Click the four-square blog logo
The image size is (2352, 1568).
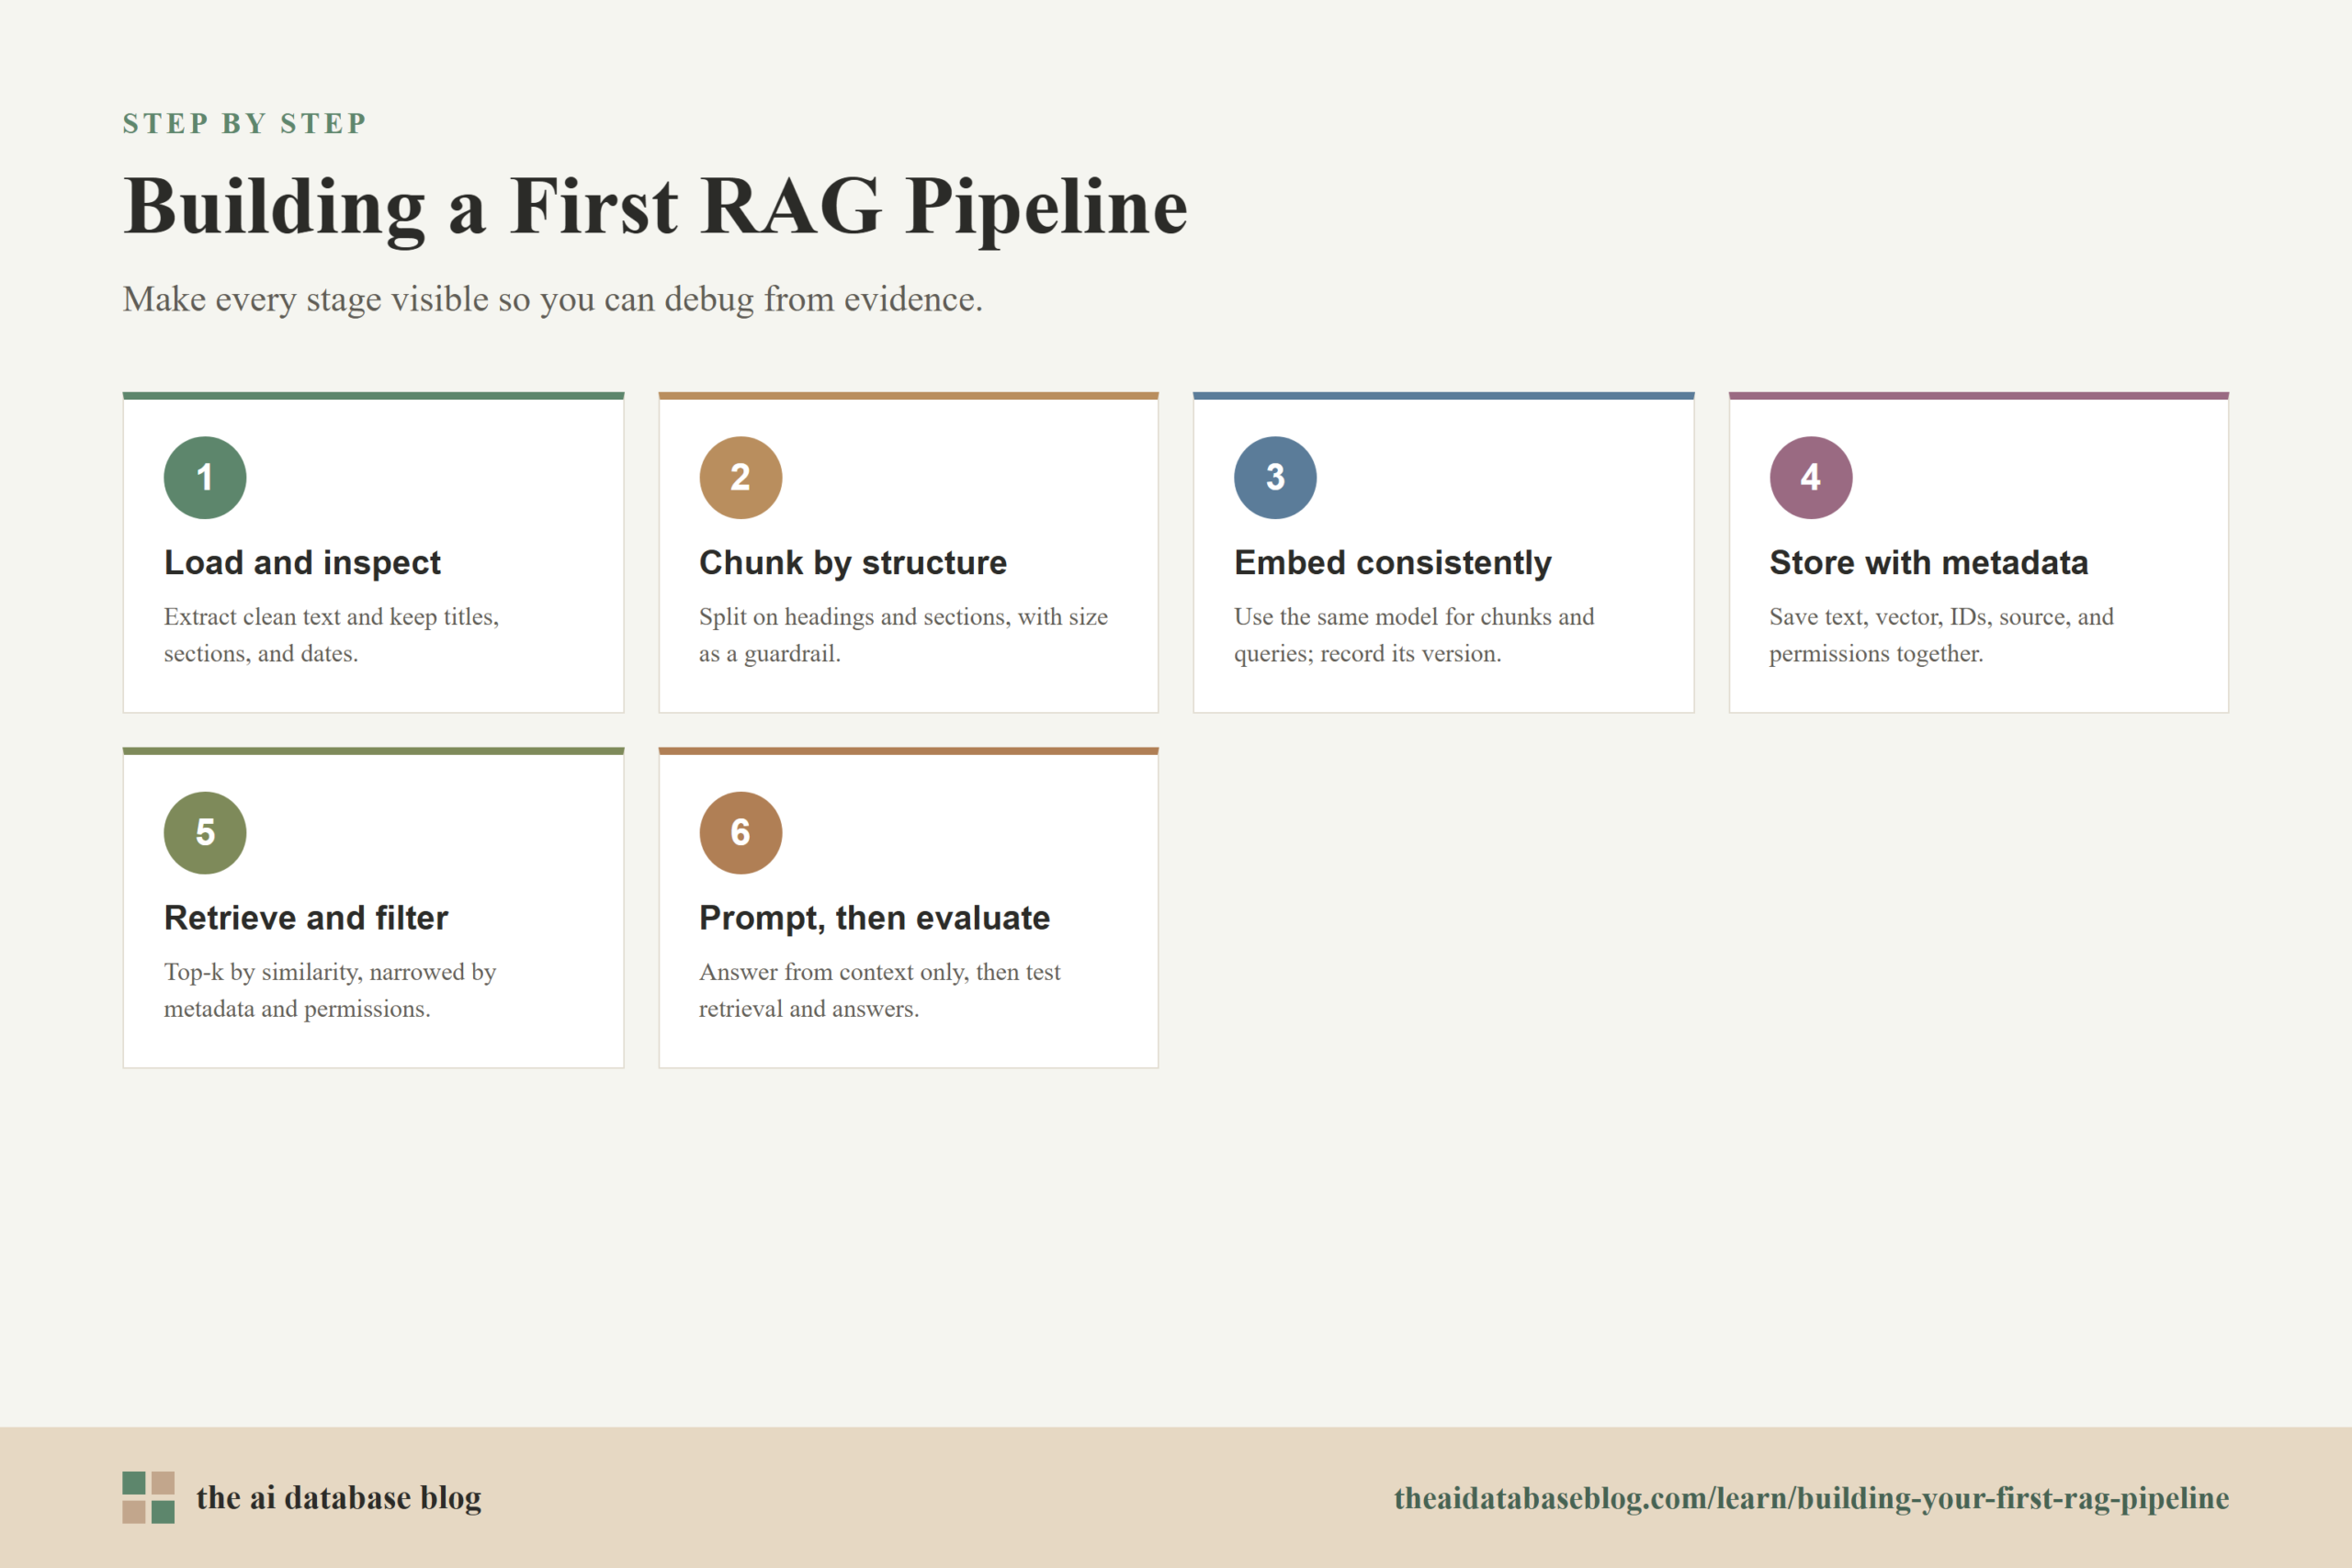coord(149,1497)
